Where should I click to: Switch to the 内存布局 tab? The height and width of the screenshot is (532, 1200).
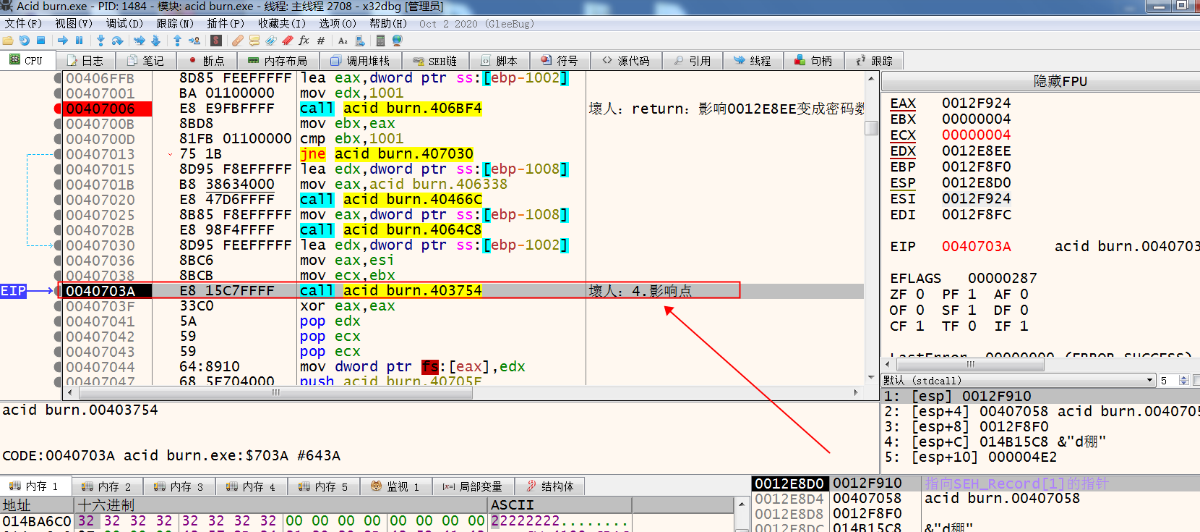(x=277, y=61)
